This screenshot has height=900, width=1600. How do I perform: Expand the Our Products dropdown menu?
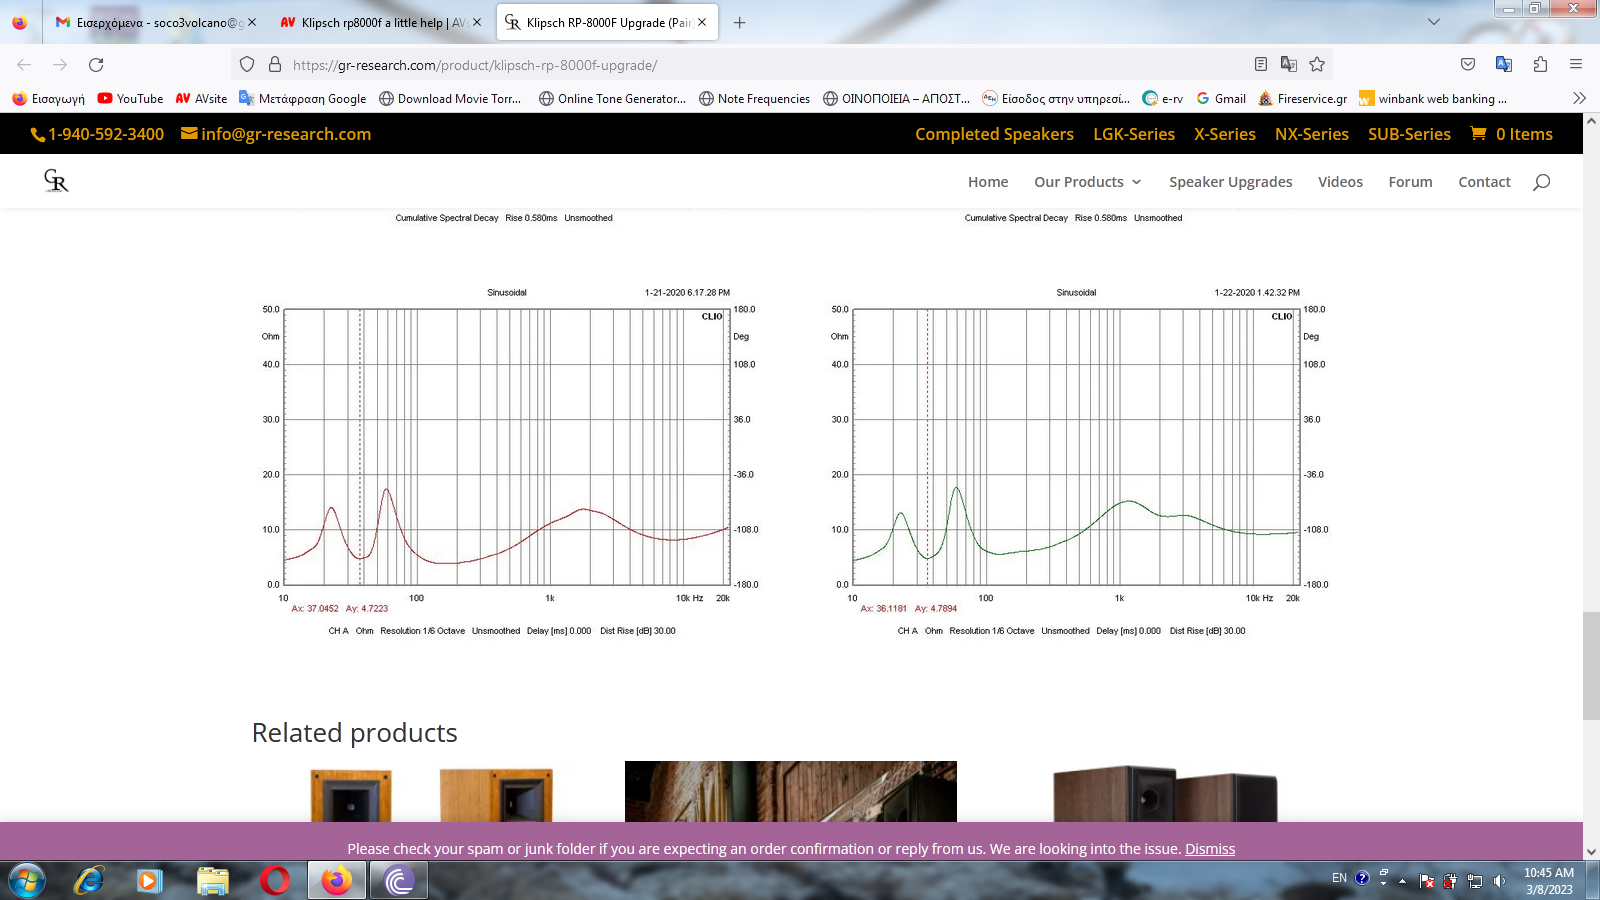(x=1087, y=182)
